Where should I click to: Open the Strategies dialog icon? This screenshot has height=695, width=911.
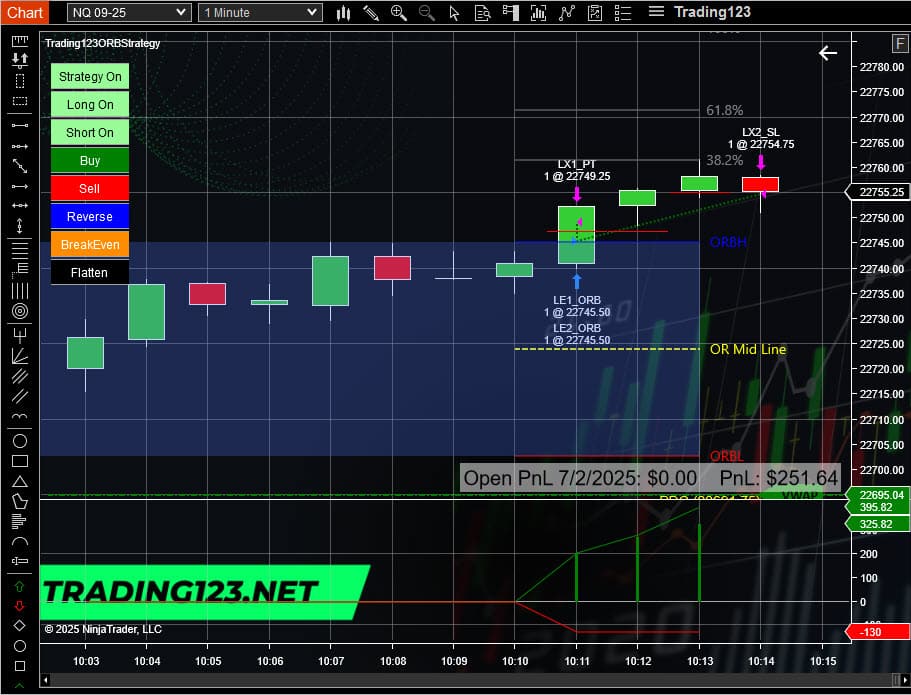click(566, 13)
